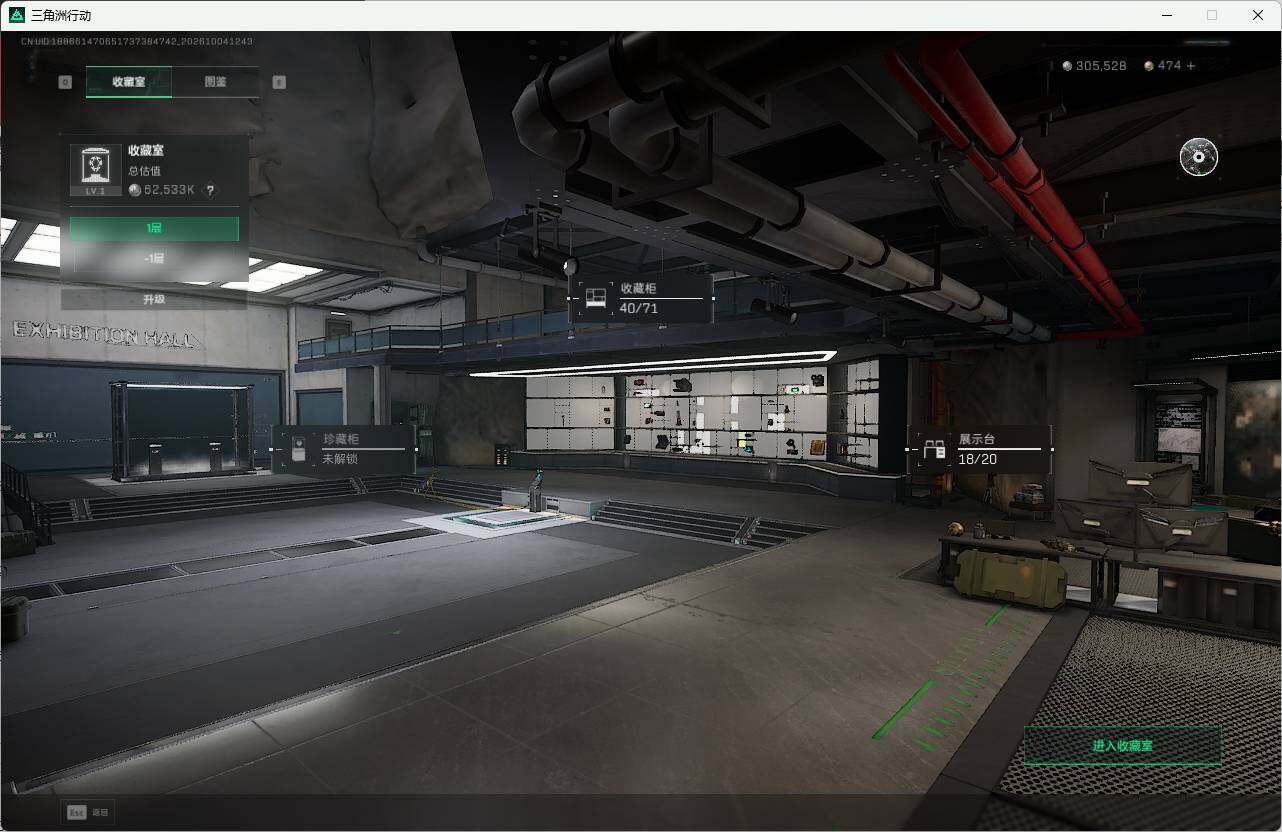Click the 收藏室 trophy case level icon
The height and width of the screenshot is (832, 1282).
point(95,170)
